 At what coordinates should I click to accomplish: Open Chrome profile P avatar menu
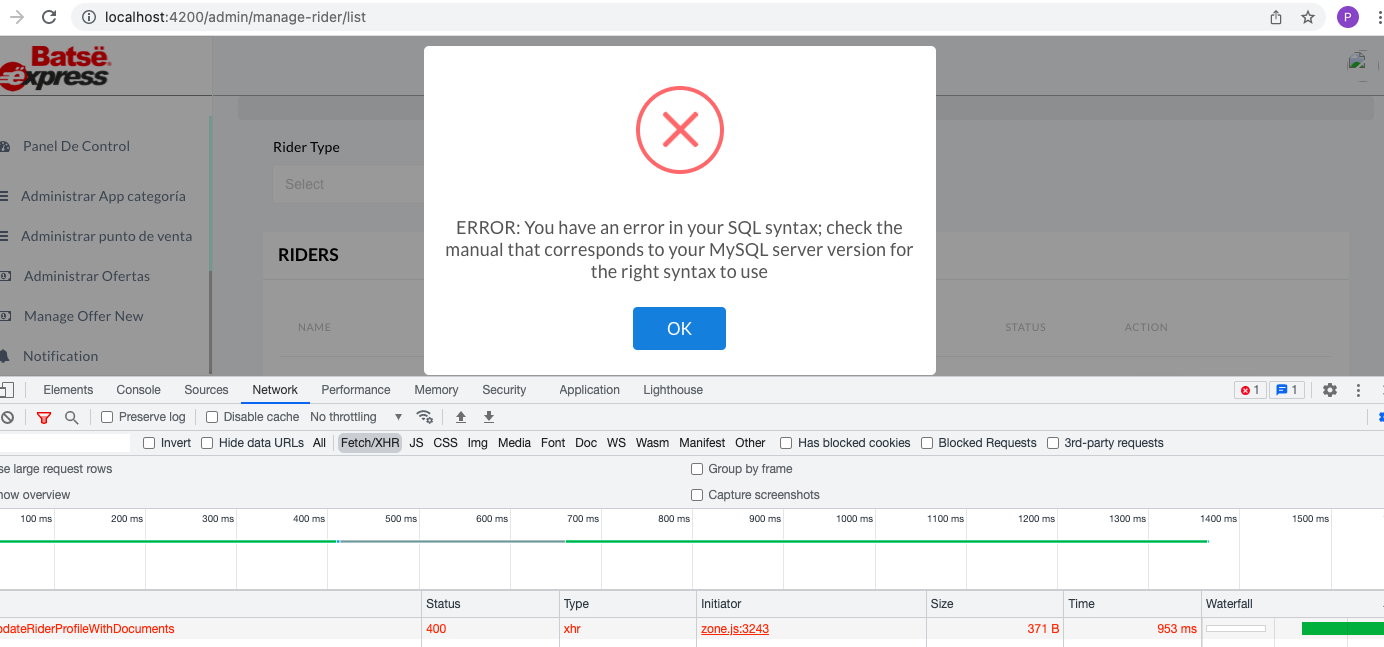1347,17
